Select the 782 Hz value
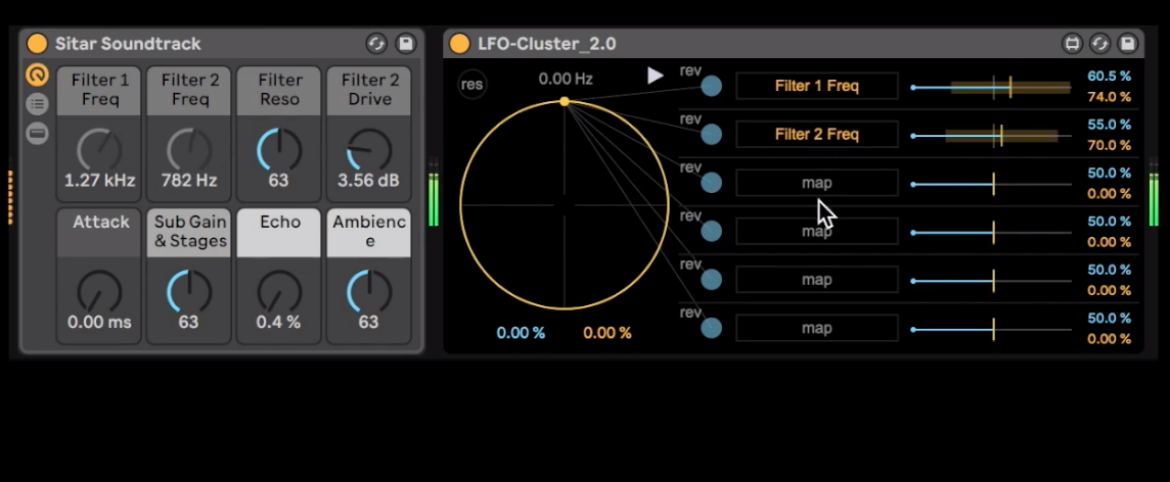This screenshot has height=482, width=1170. click(190, 181)
